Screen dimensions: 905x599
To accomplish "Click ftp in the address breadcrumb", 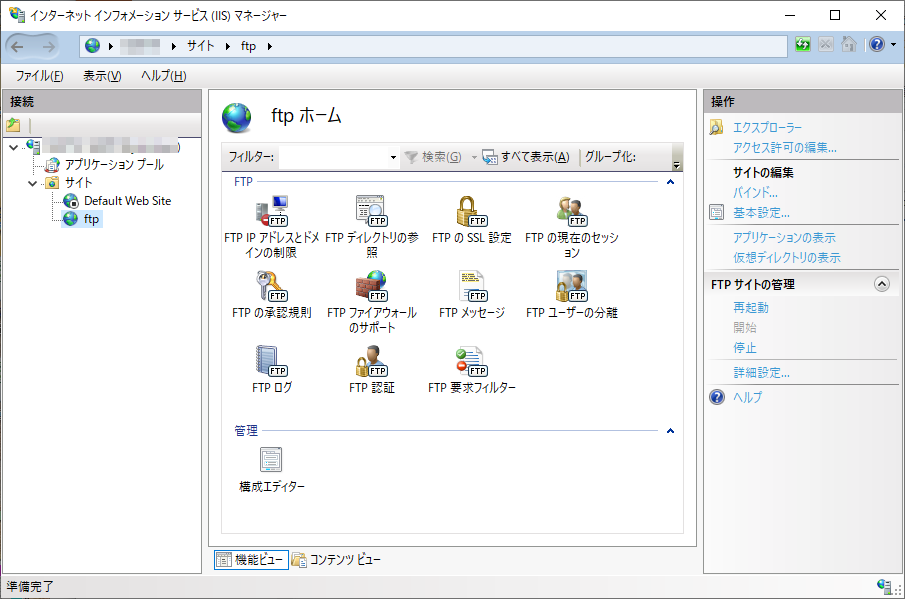I will [x=248, y=46].
